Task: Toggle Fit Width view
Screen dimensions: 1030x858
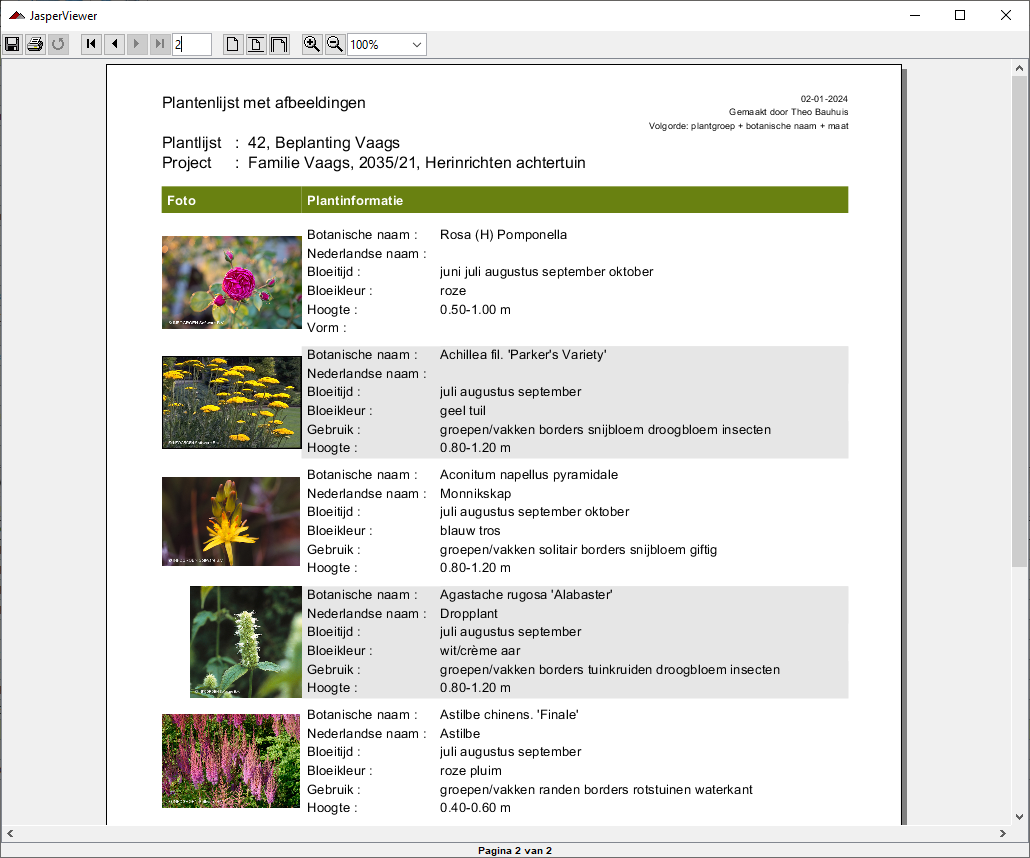Action: click(x=278, y=44)
